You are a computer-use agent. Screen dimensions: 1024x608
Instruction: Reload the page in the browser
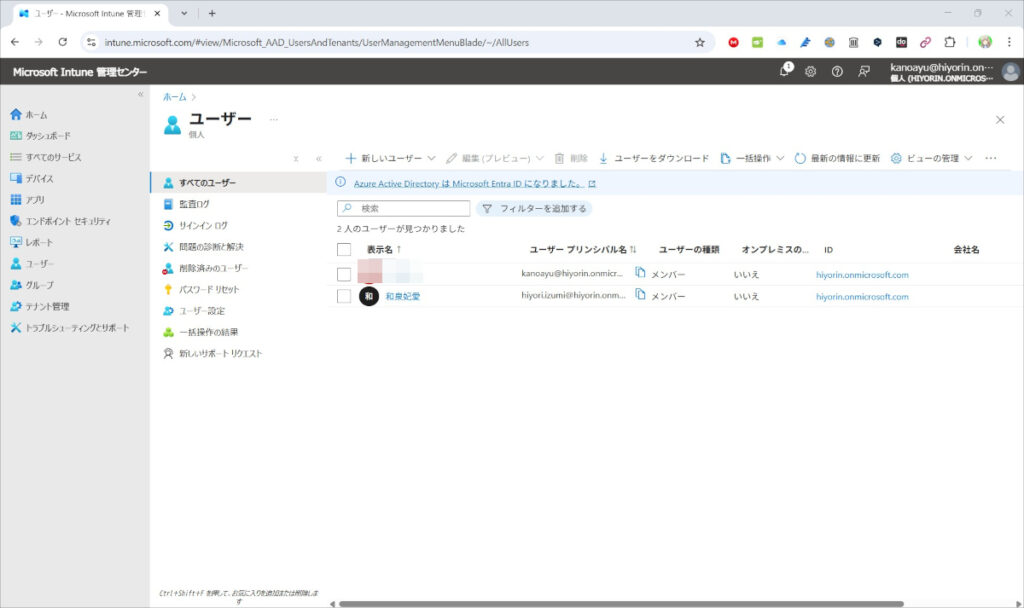point(63,42)
